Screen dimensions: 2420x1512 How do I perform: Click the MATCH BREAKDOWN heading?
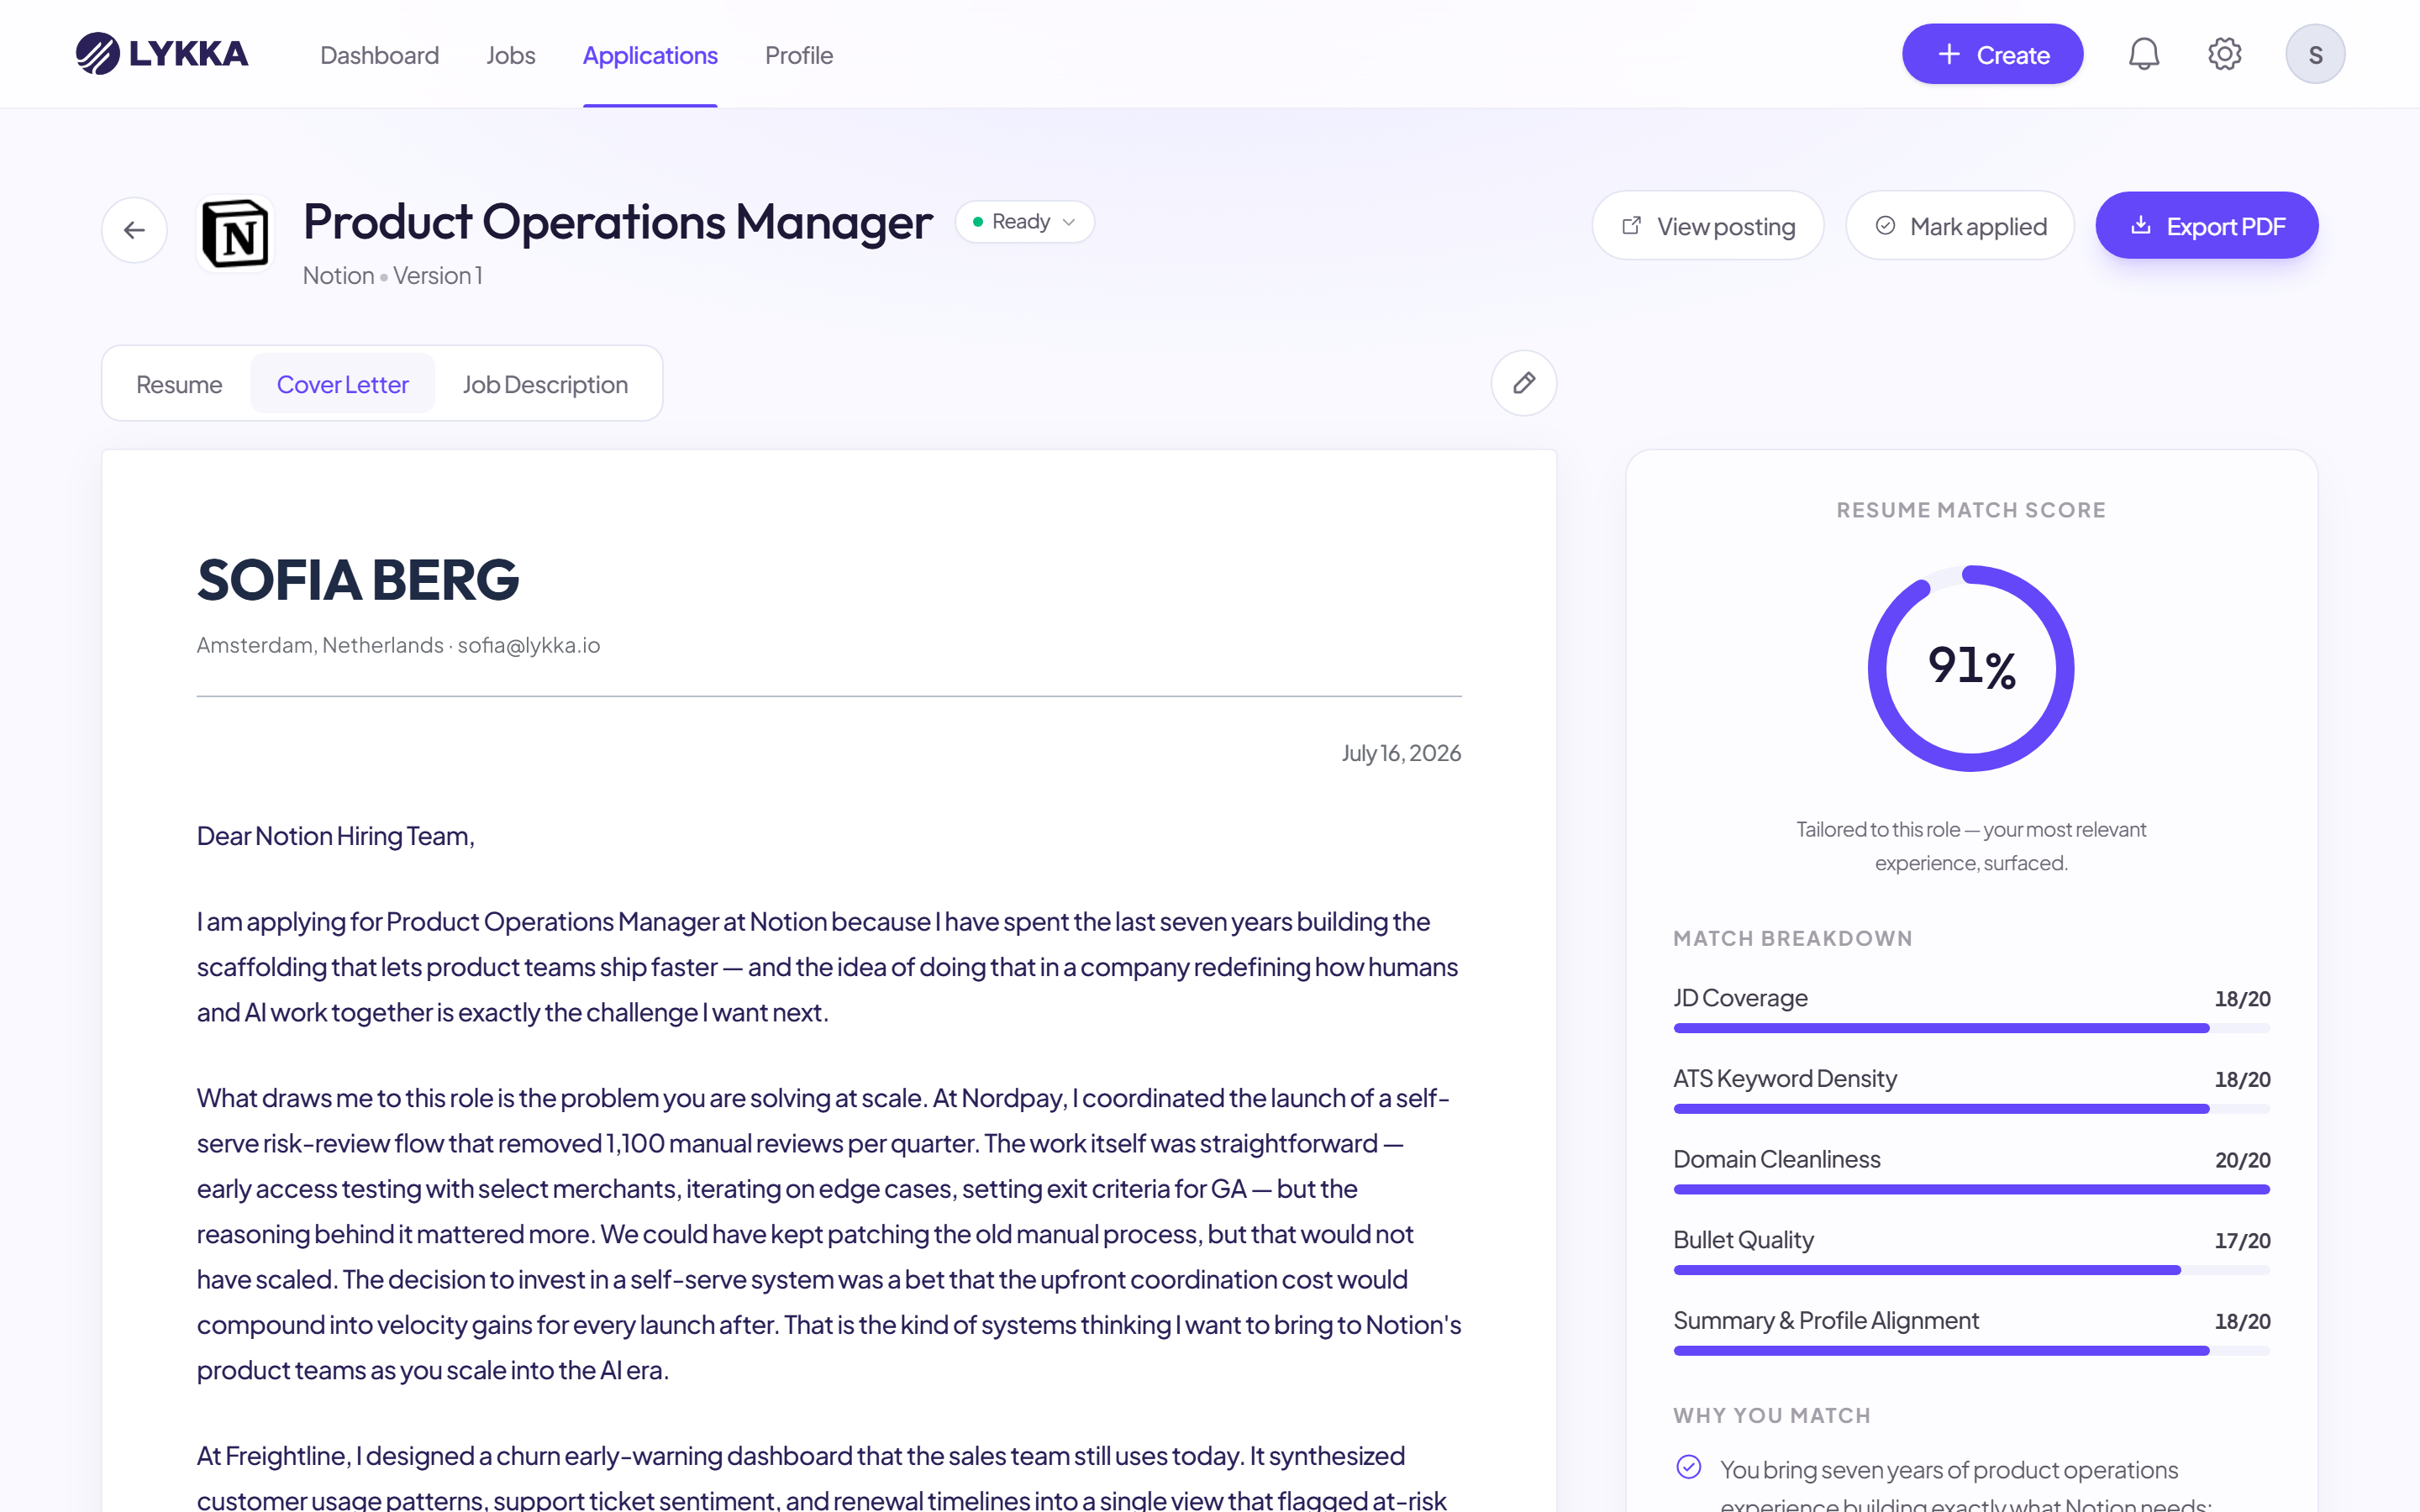(1793, 938)
